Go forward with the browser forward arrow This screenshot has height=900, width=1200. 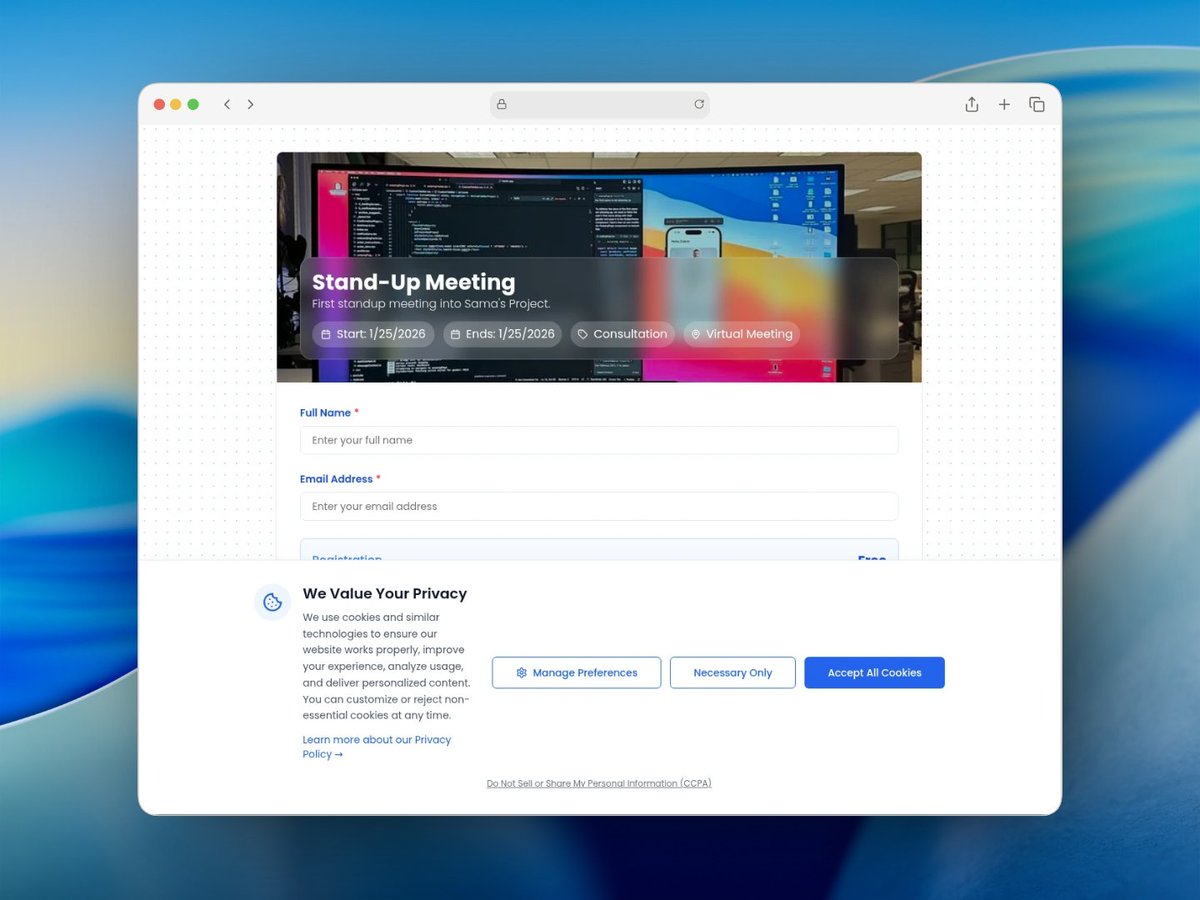pos(250,104)
